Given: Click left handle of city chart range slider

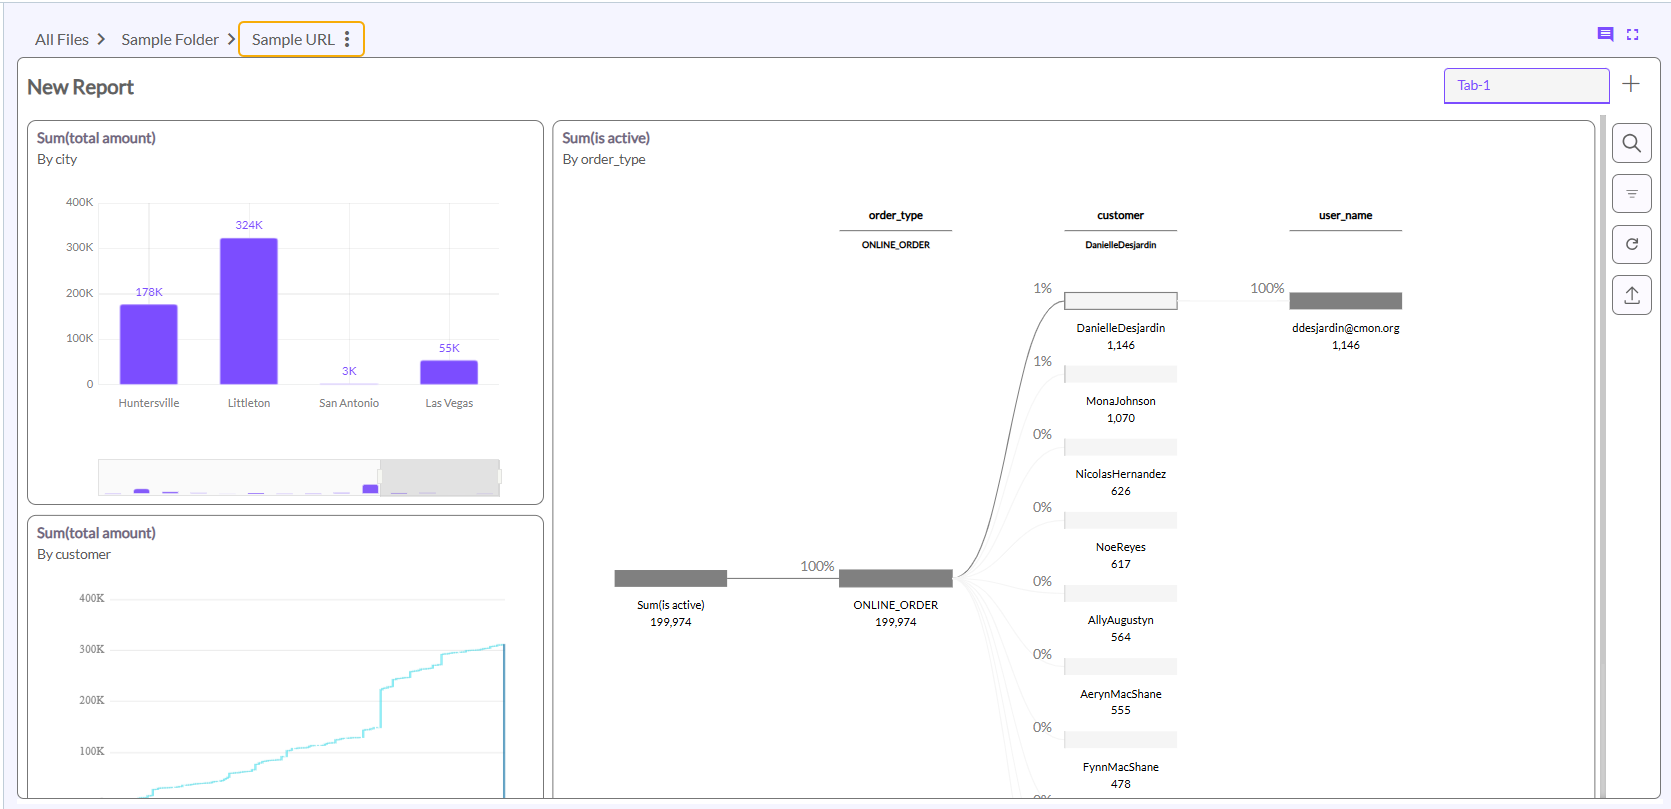Looking at the screenshot, I should coord(380,477).
